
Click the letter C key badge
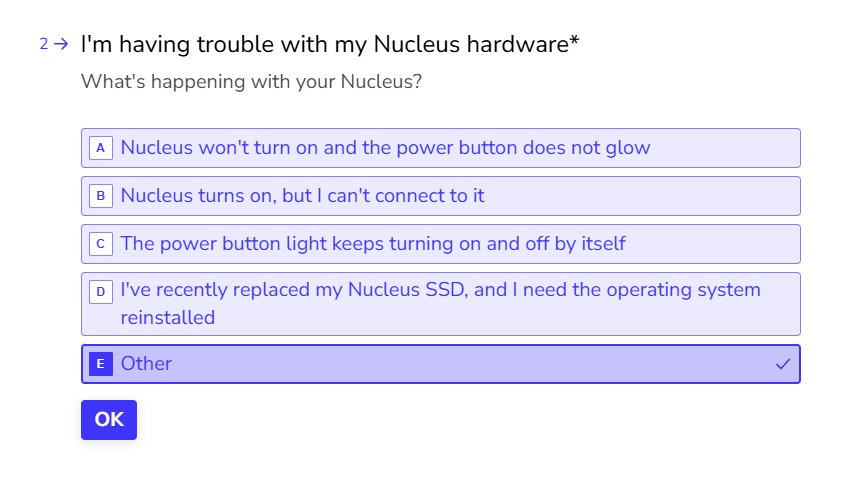coord(100,244)
